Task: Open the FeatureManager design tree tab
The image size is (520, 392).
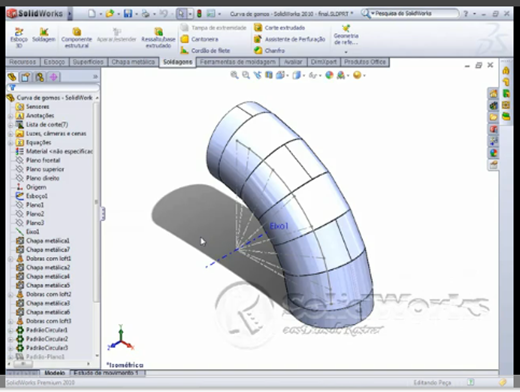Action: click(12, 77)
